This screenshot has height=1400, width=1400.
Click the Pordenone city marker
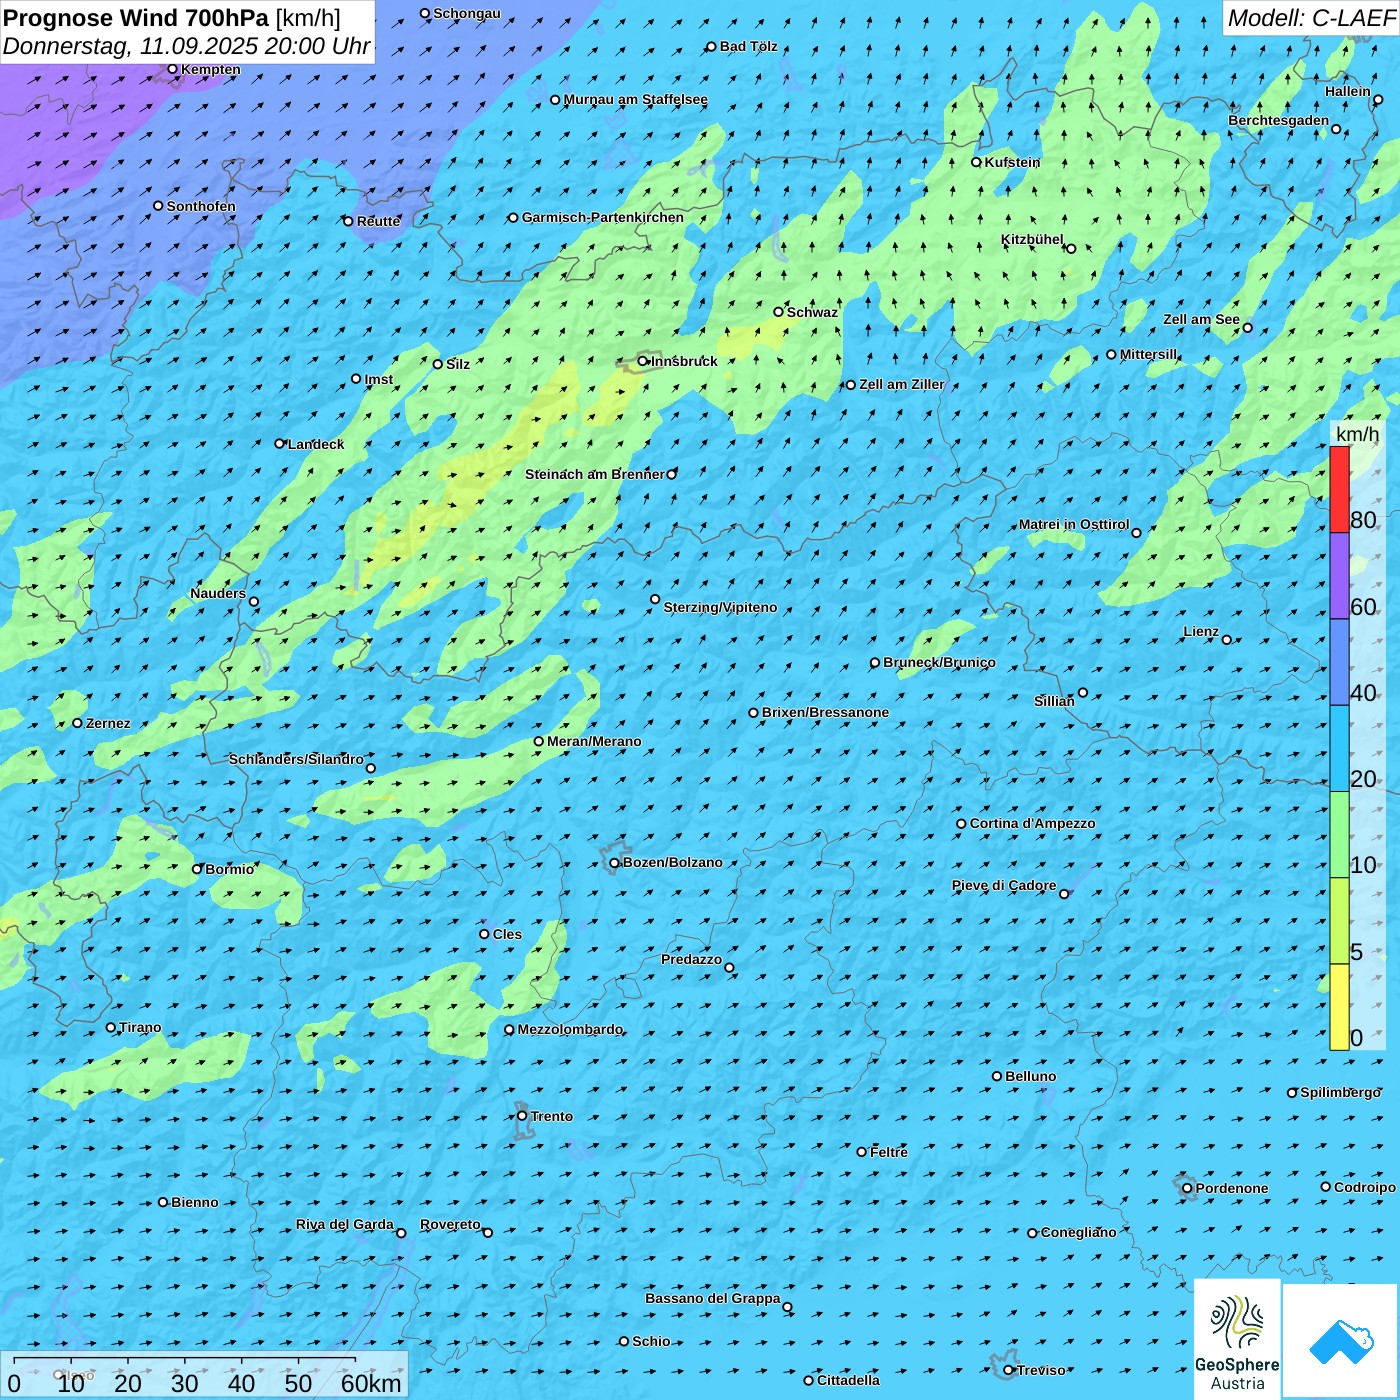[x=1187, y=1188]
